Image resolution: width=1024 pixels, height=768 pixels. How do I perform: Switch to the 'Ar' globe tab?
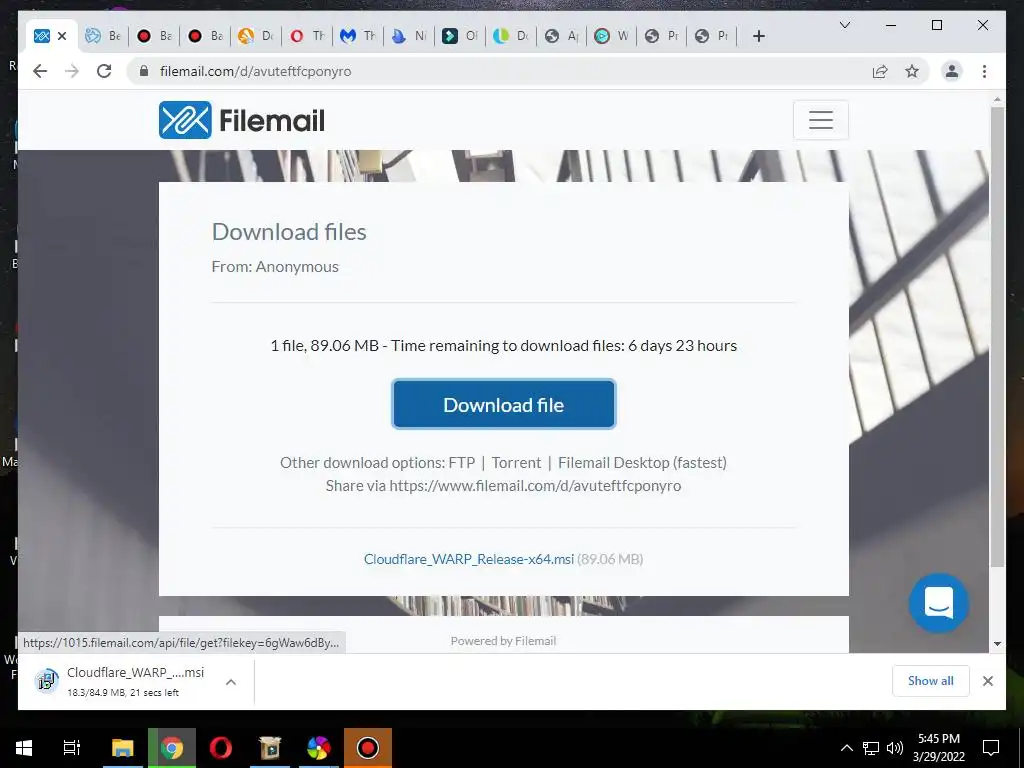(x=562, y=36)
